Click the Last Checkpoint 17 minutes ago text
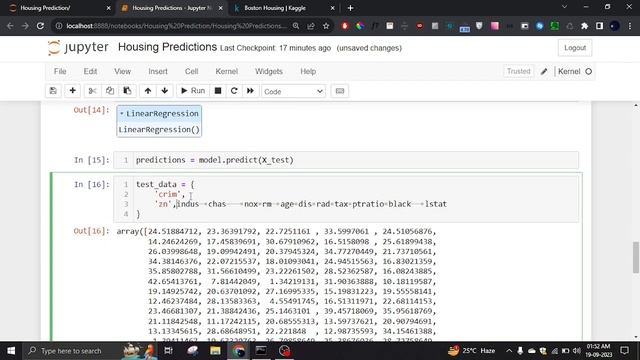The height and width of the screenshot is (360, 640). [x=276, y=48]
